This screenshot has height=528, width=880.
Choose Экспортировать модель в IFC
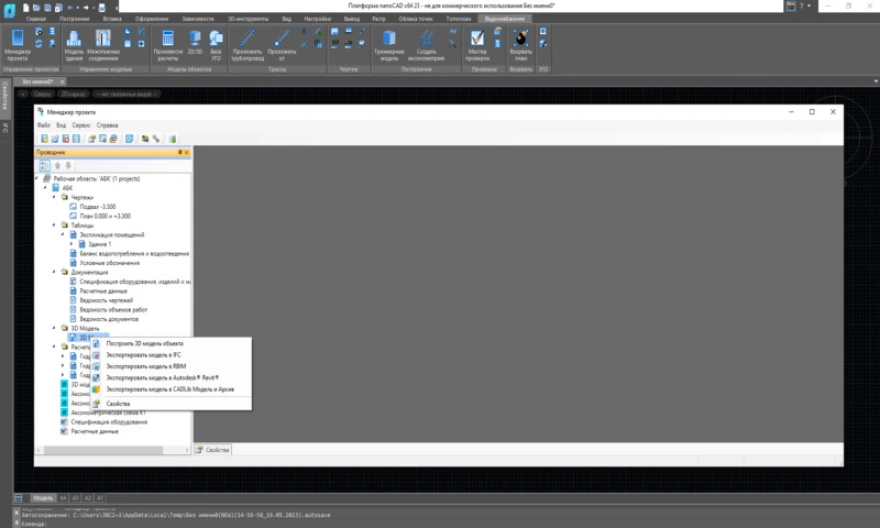143,354
